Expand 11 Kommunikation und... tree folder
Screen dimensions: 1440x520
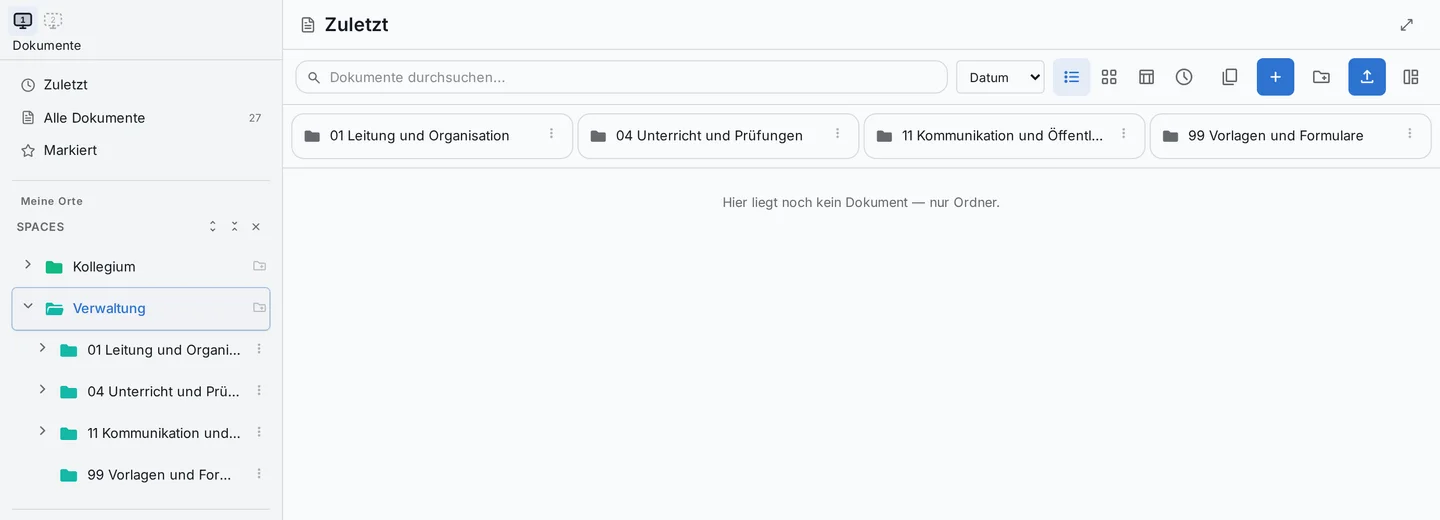42,431
